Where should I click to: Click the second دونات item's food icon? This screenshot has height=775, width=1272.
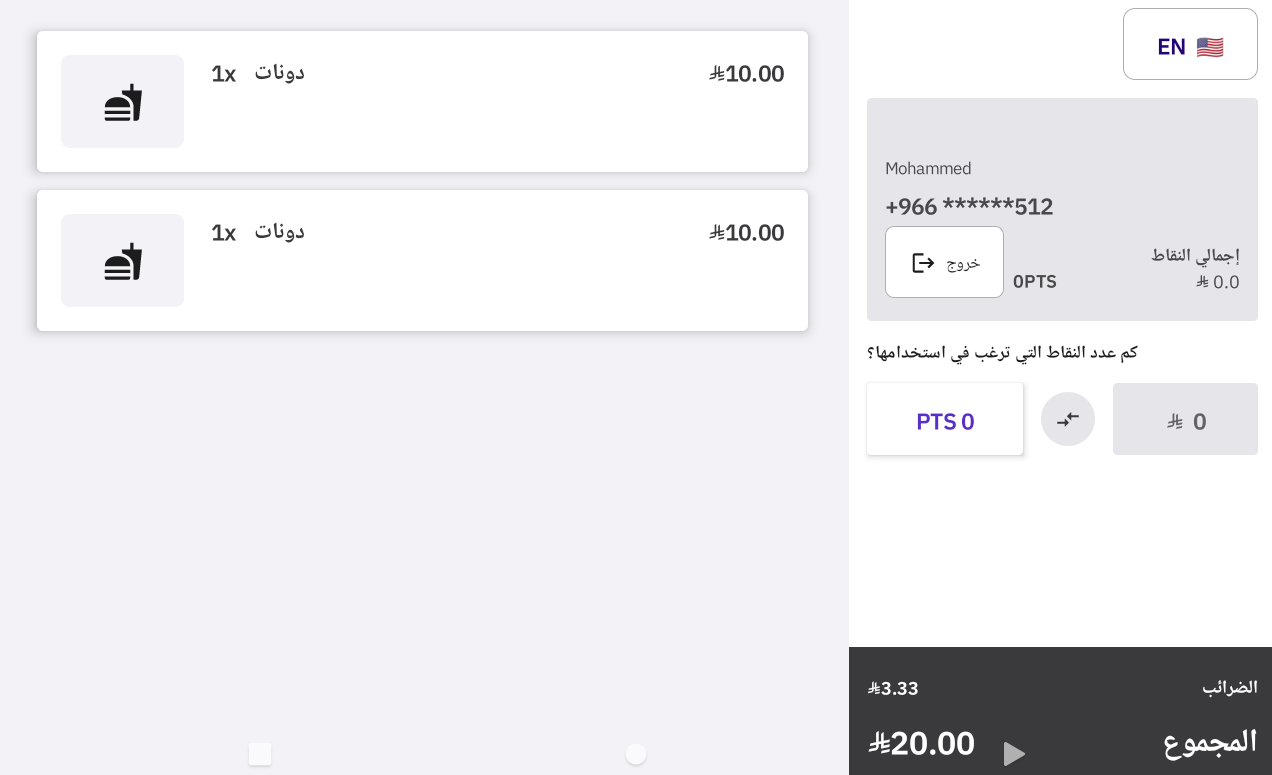(x=123, y=261)
